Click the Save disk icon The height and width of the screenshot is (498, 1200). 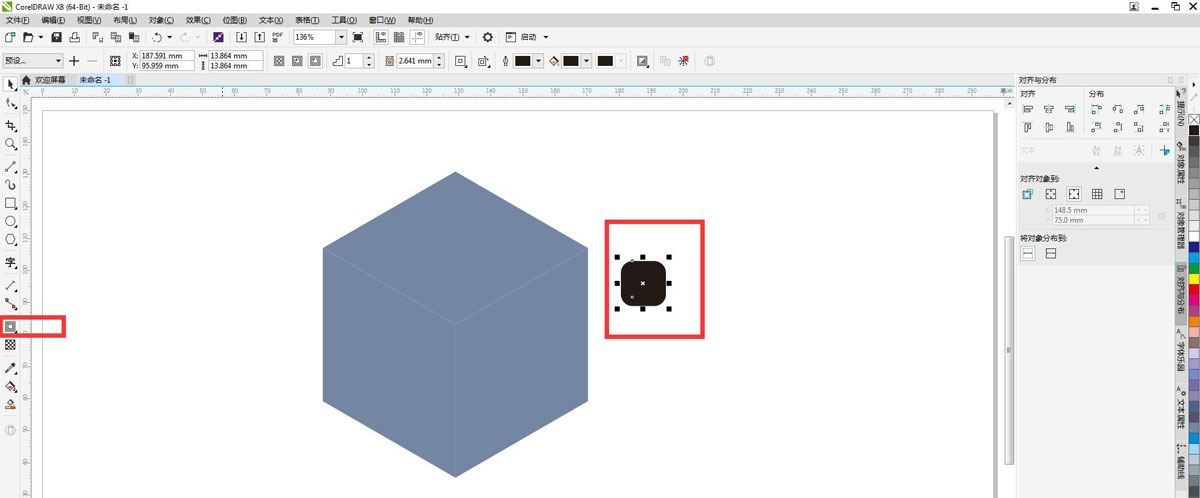click(55, 37)
